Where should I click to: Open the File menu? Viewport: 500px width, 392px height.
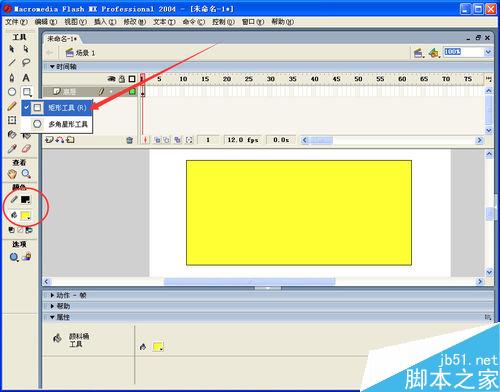point(16,22)
